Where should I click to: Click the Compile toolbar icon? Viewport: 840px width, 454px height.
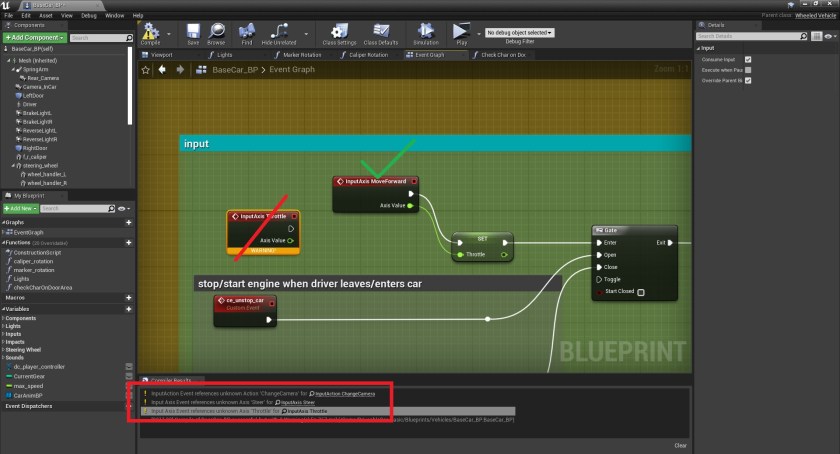pos(151,33)
